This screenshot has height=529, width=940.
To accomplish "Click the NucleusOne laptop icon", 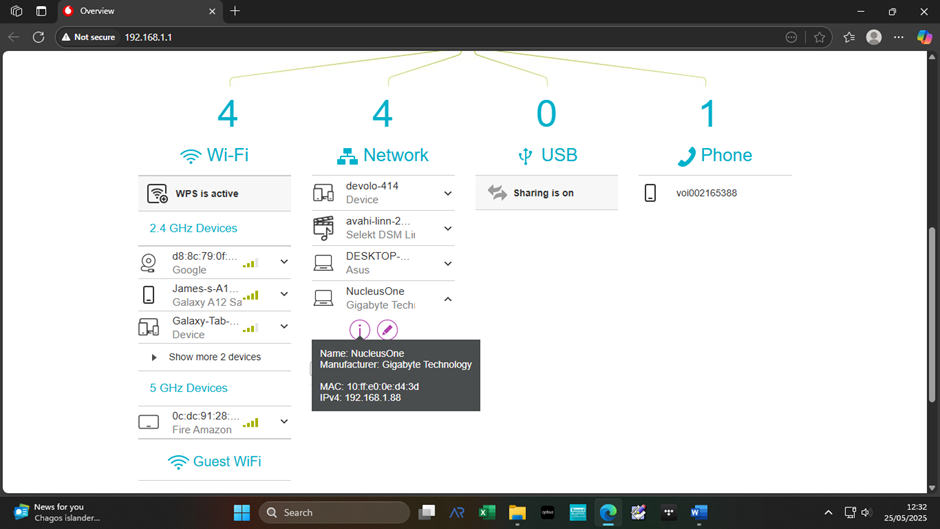I will click(323, 298).
